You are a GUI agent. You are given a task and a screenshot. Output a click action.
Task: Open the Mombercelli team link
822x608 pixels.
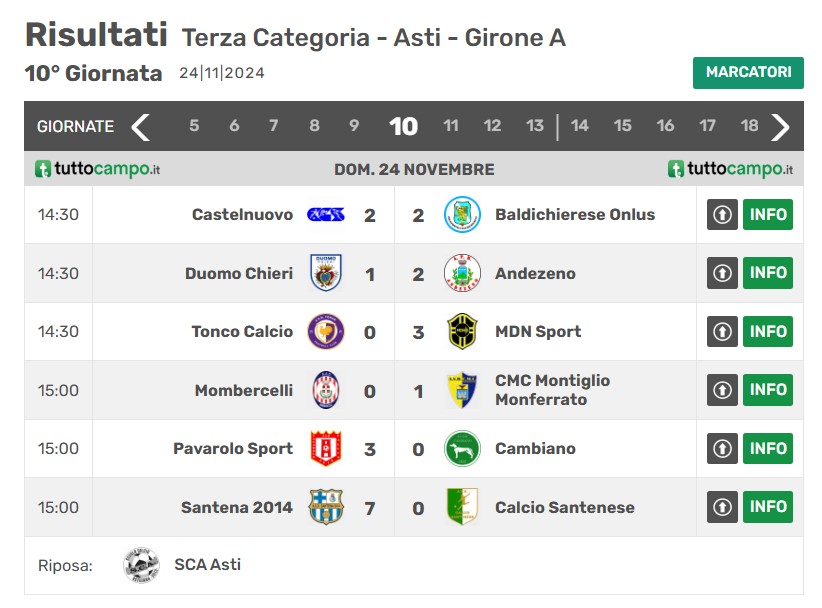[x=243, y=390]
